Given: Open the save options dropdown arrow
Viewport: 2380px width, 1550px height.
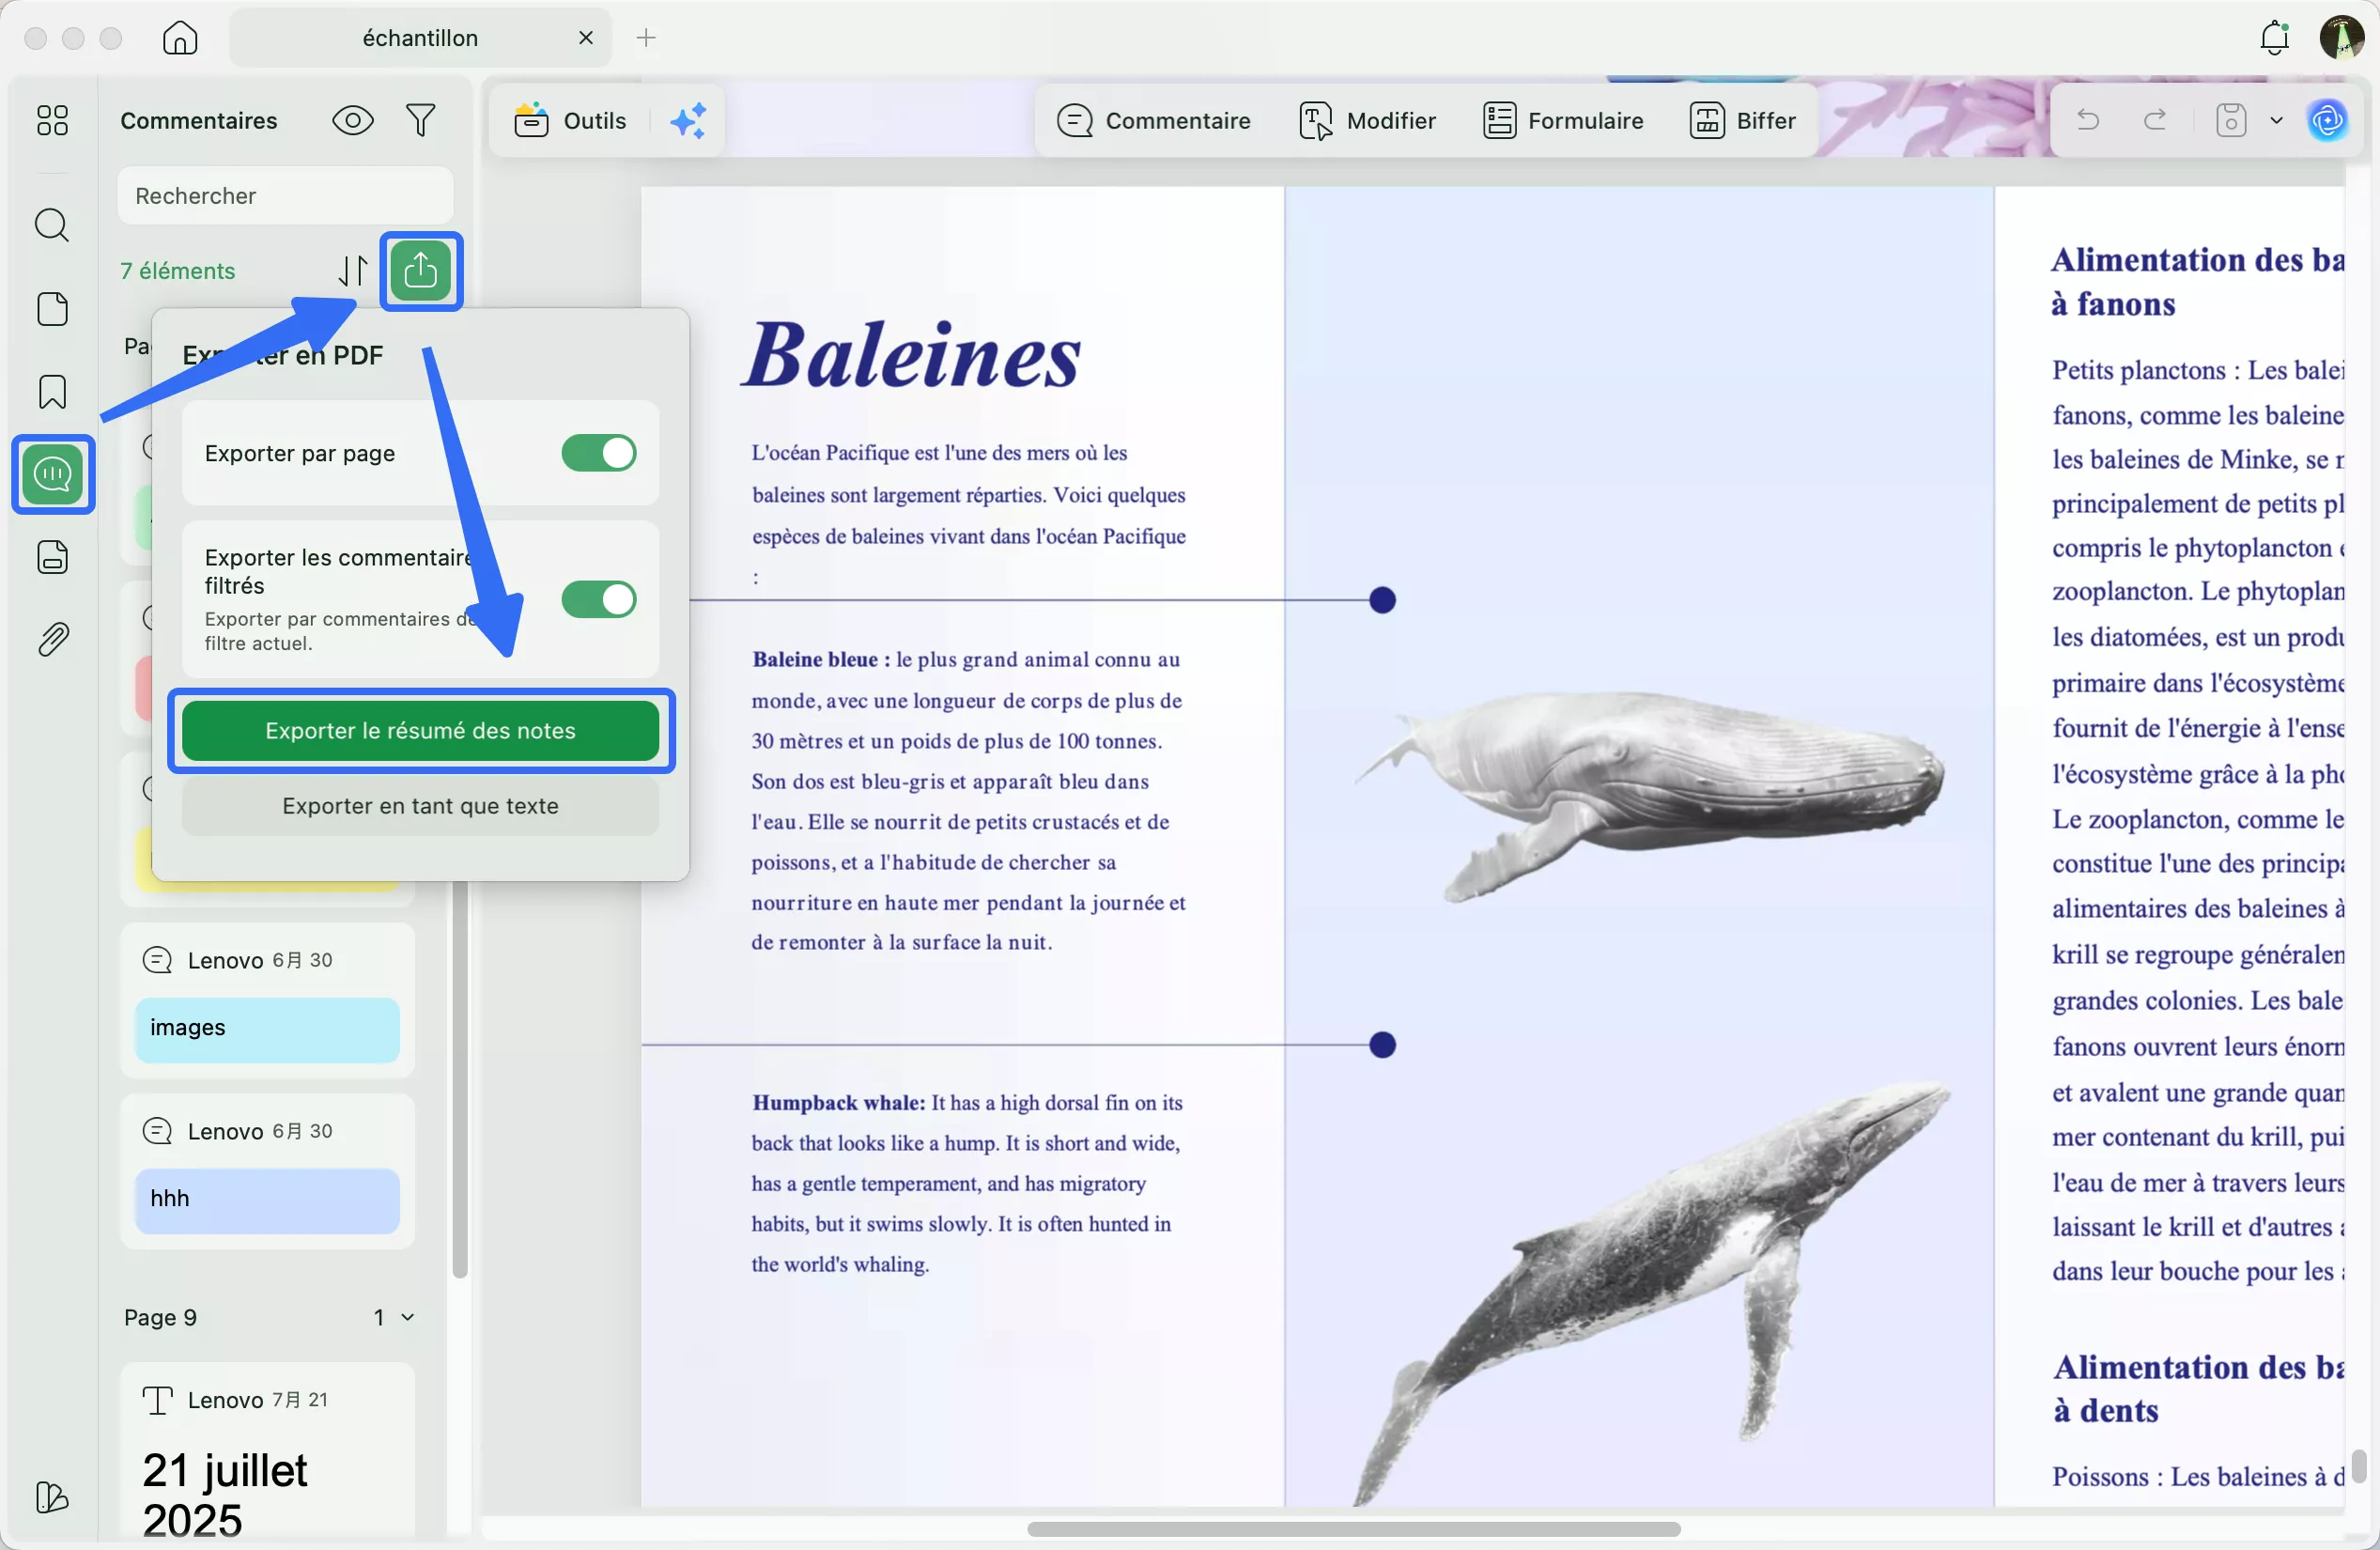Looking at the screenshot, I should tap(2277, 121).
